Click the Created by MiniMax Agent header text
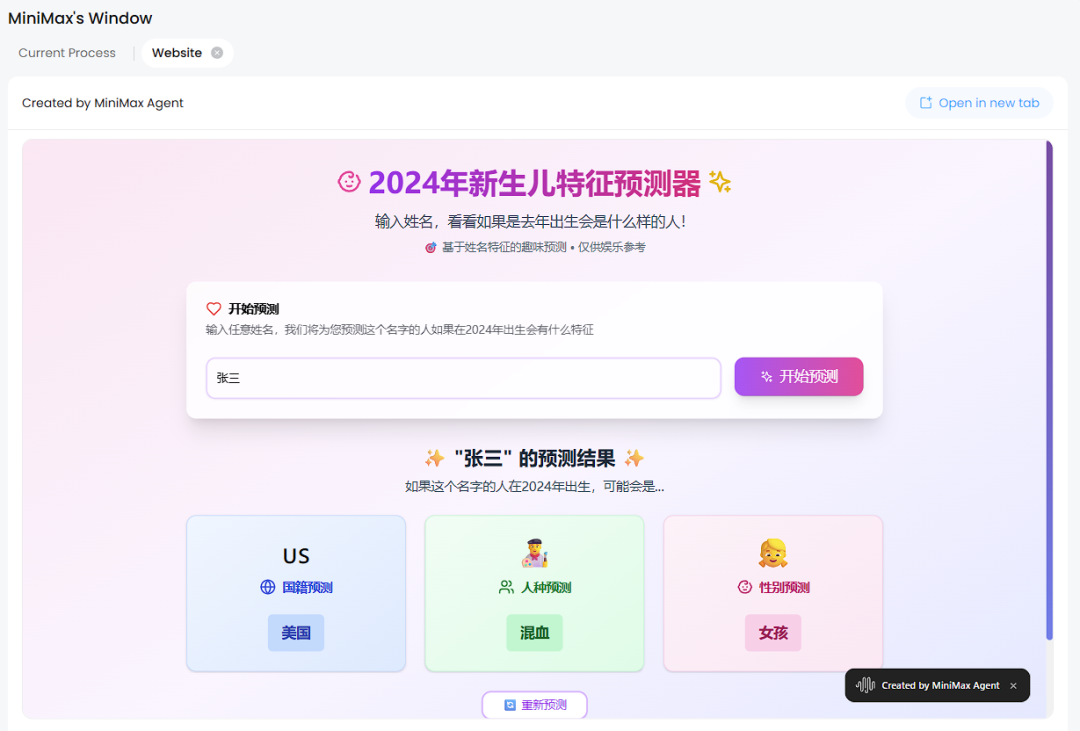Screen dimensions: 1080x731 (x=103, y=103)
